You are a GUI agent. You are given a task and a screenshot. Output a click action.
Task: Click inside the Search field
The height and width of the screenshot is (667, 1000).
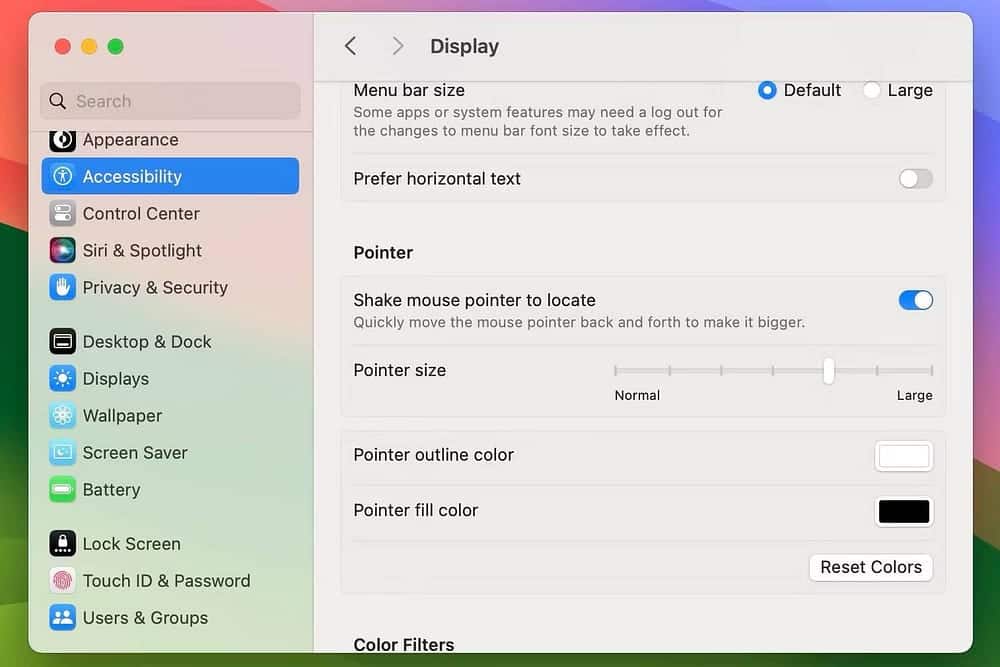[x=169, y=101]
